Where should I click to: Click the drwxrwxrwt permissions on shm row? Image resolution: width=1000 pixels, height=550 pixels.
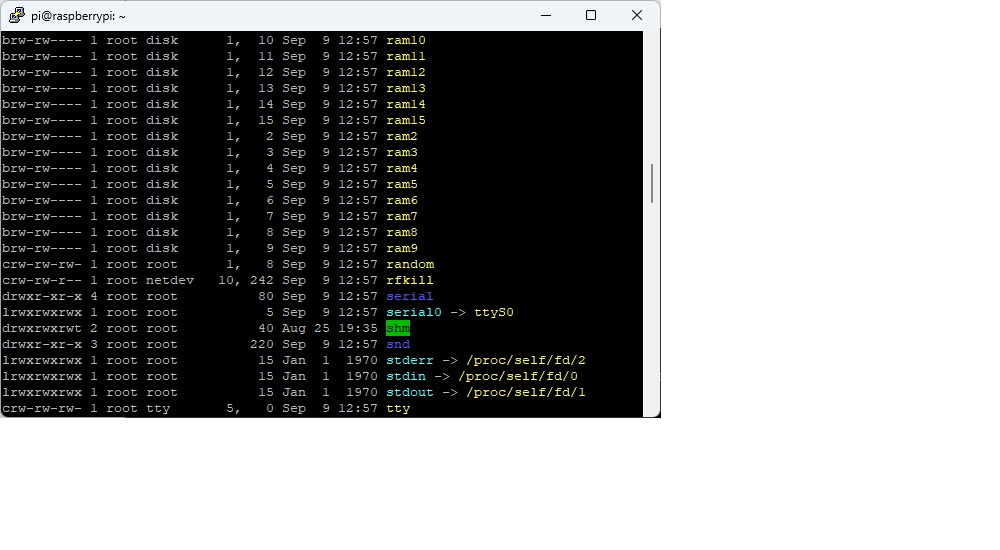click(x=41, y=328)
